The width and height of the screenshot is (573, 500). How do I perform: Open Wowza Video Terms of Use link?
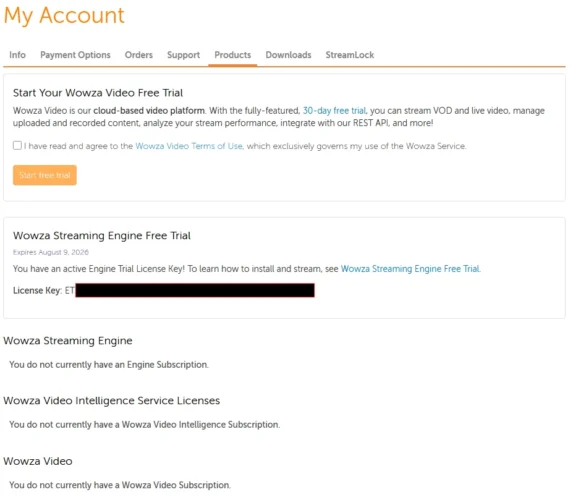click(x=189, y=146)
